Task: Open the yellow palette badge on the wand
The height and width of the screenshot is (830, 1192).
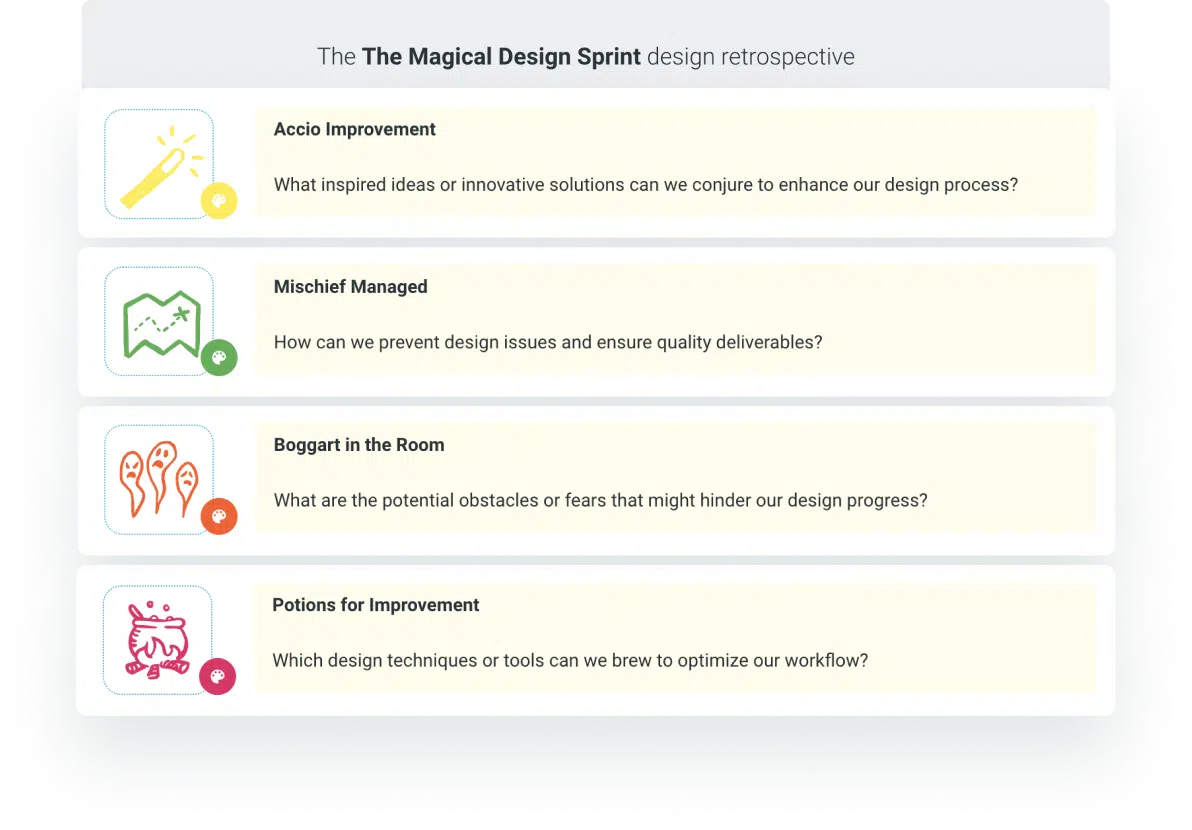Action: coord(219,201)
